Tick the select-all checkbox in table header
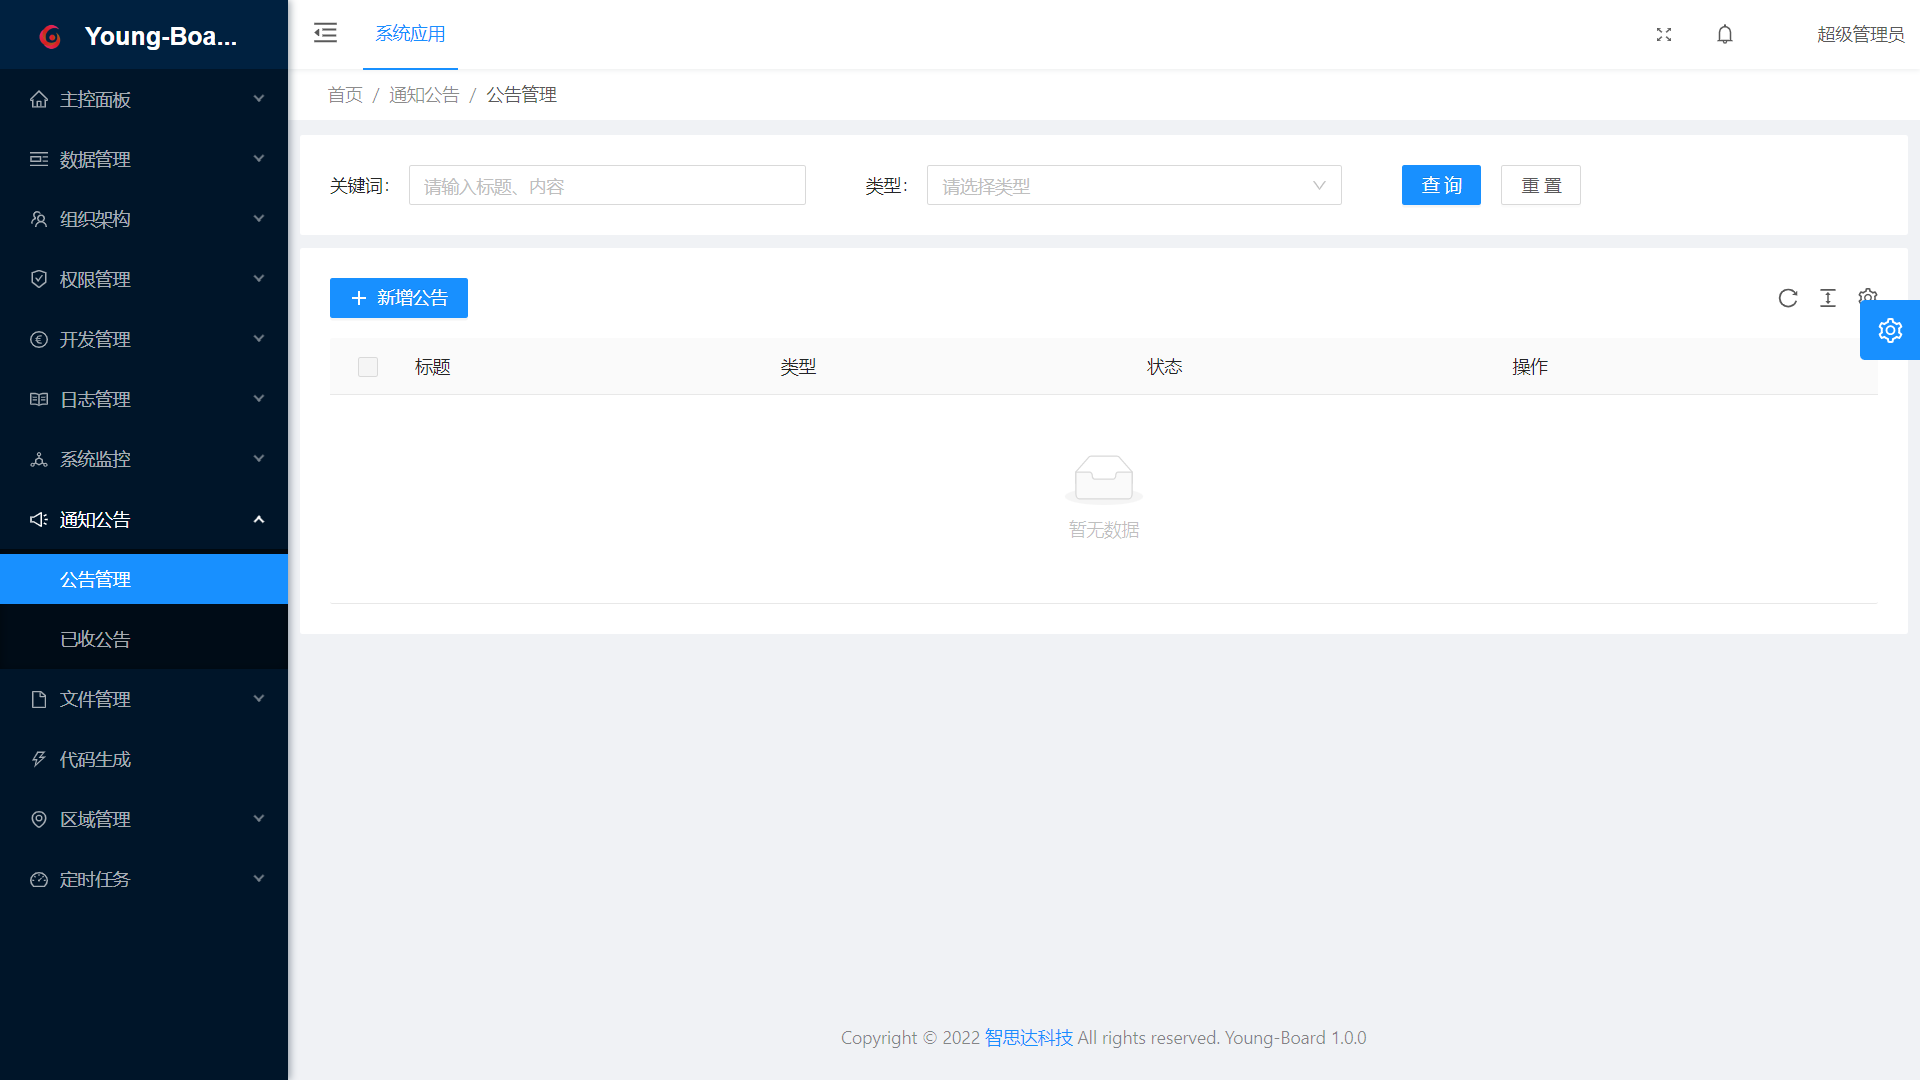This screenshot has width=1920, height=1080. [x=368, y=367]
